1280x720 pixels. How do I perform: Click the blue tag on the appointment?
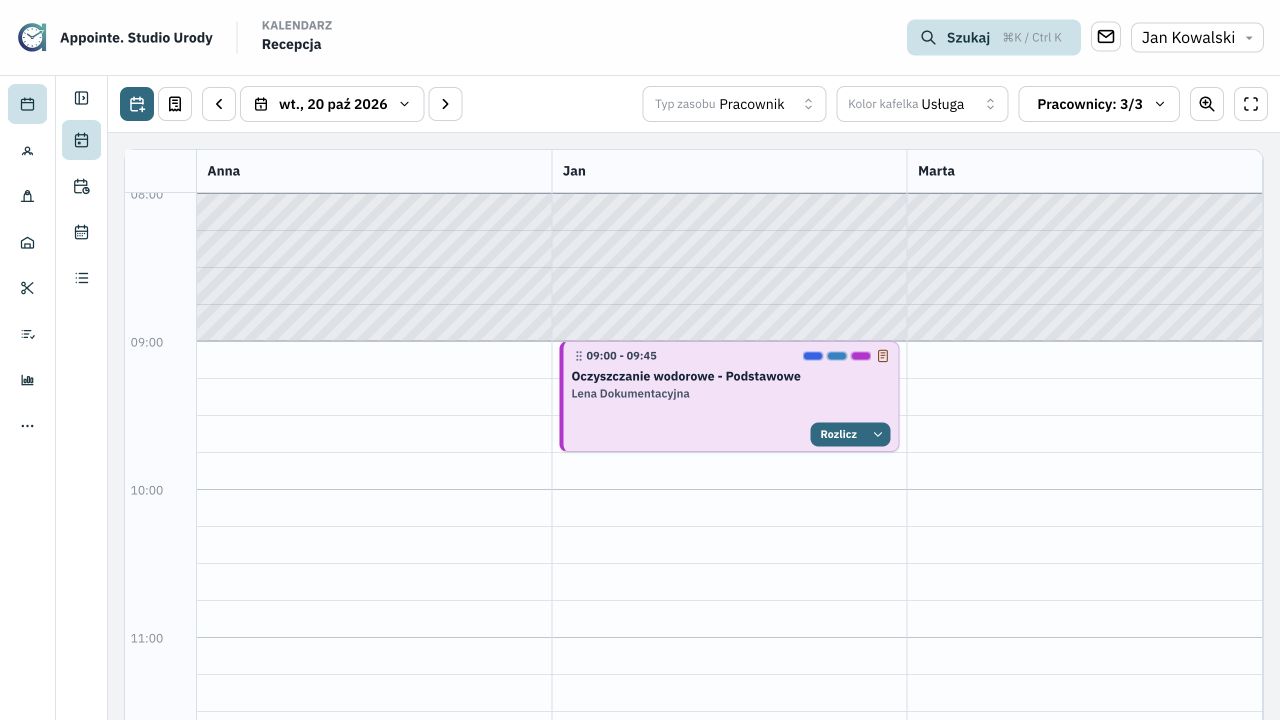[x=813, y=356]
